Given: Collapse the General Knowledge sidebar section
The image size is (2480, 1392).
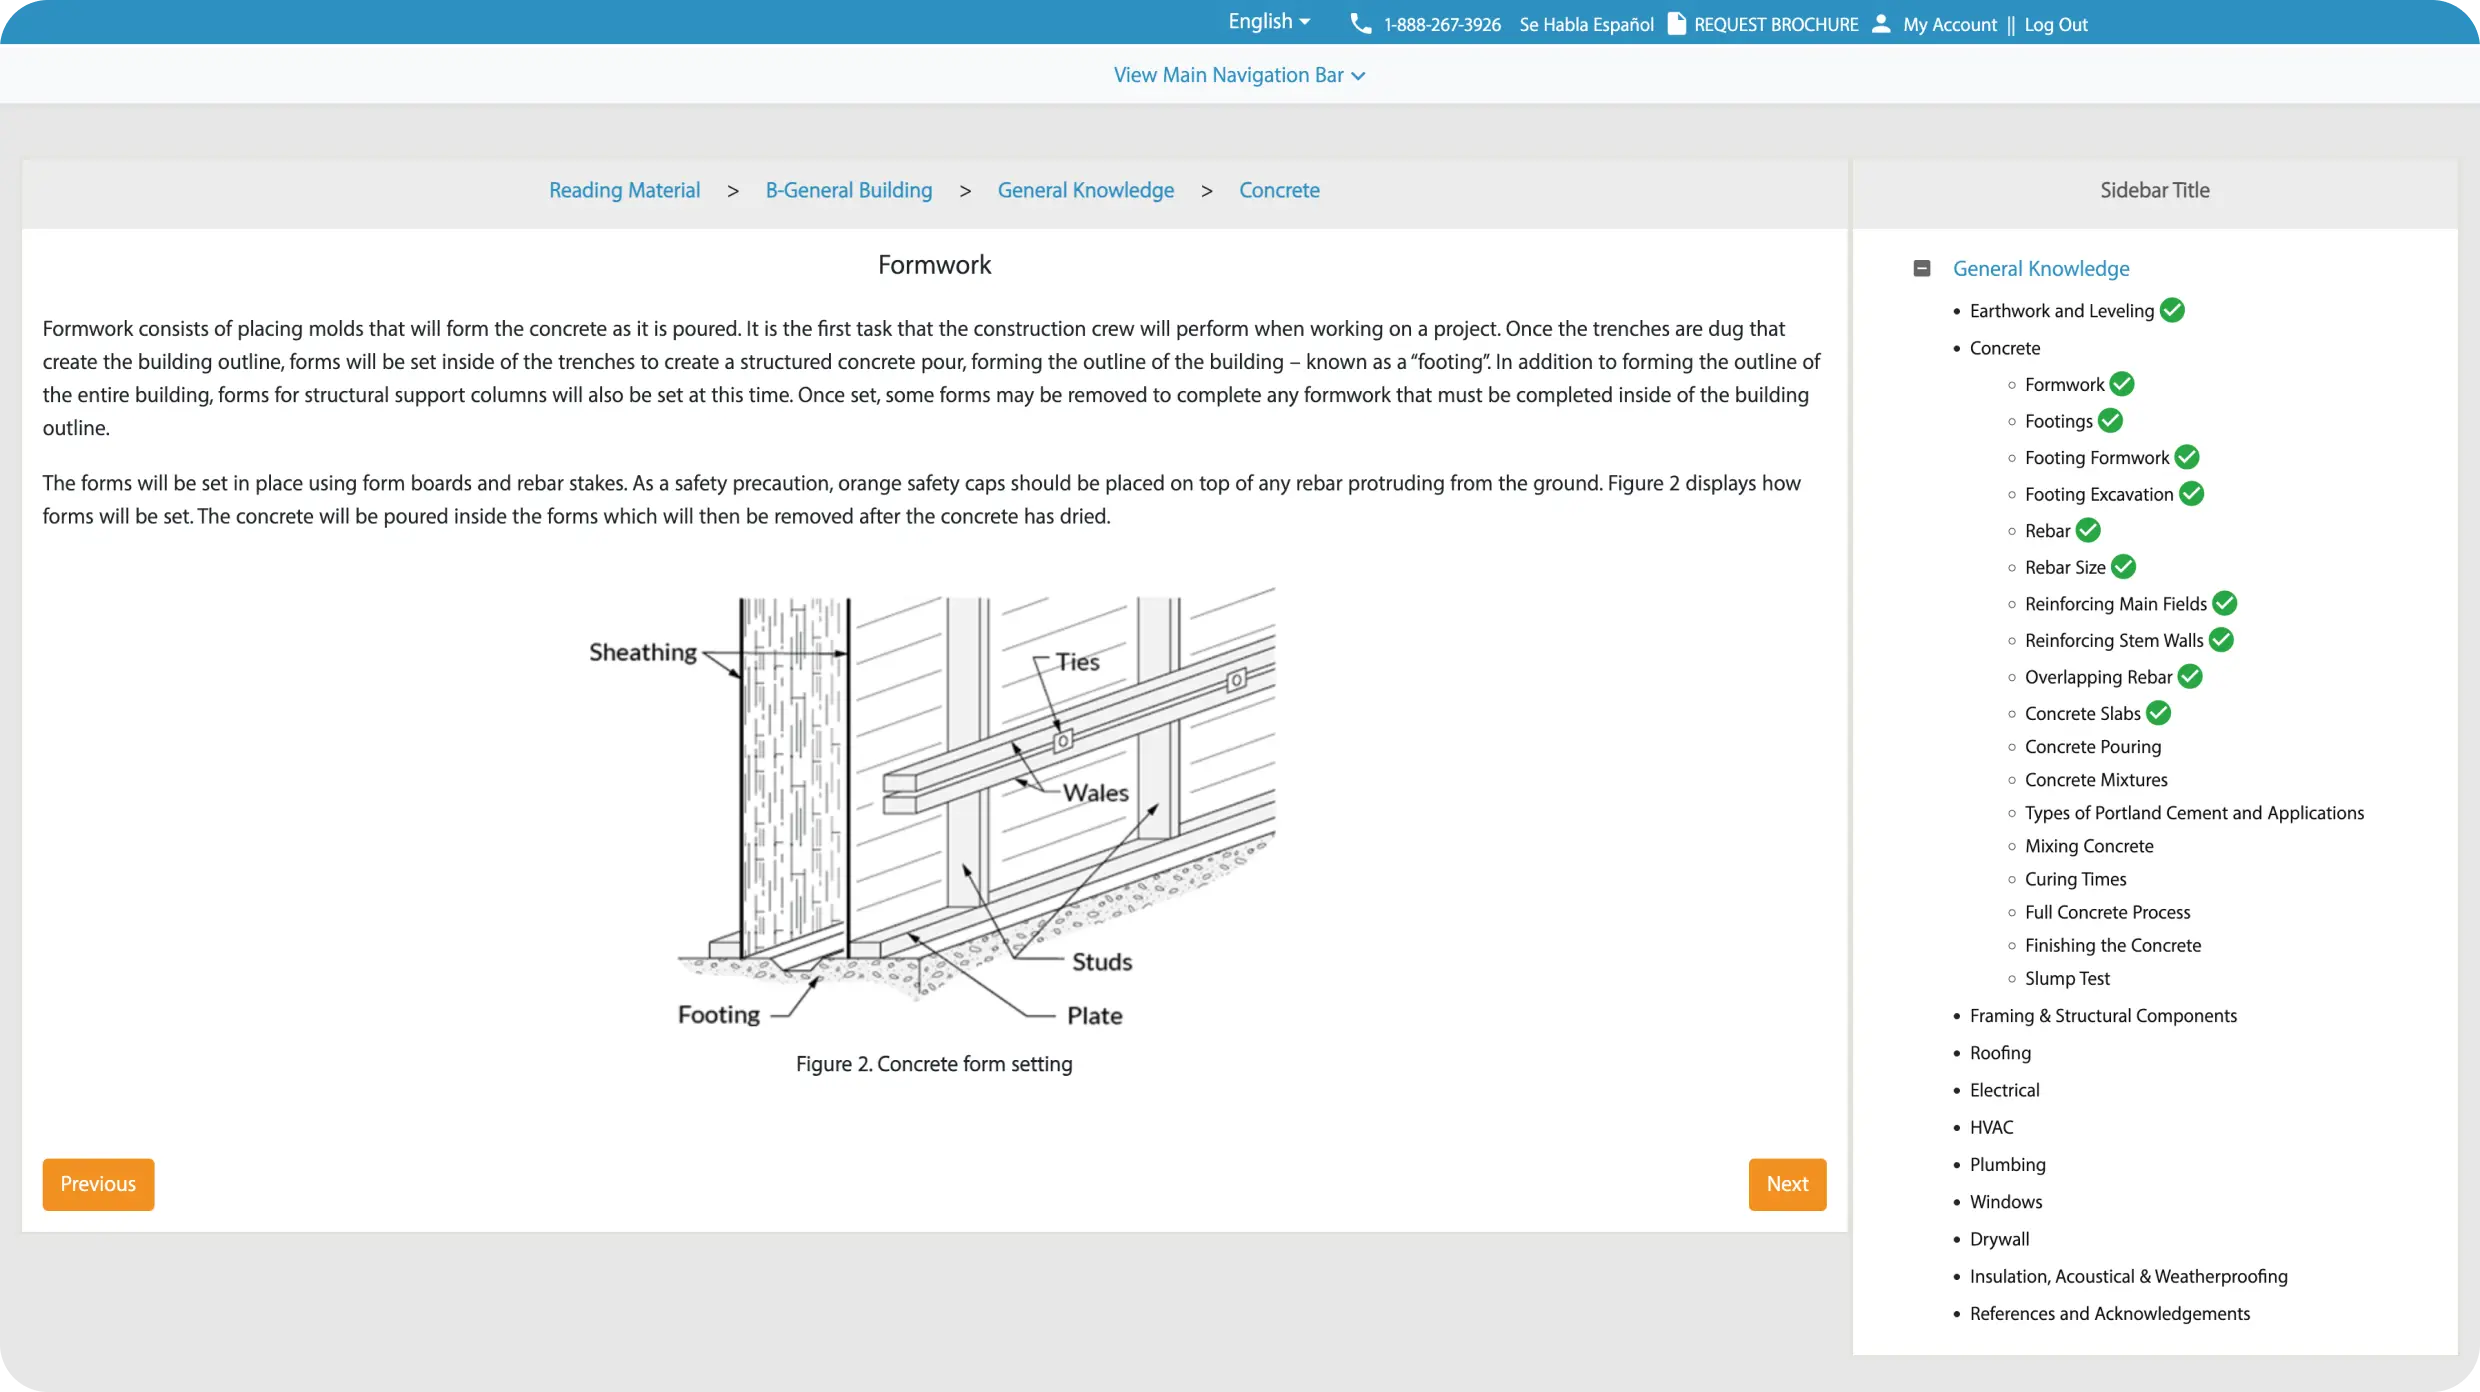Looking at the screenshot, I should pos(1922,268).
